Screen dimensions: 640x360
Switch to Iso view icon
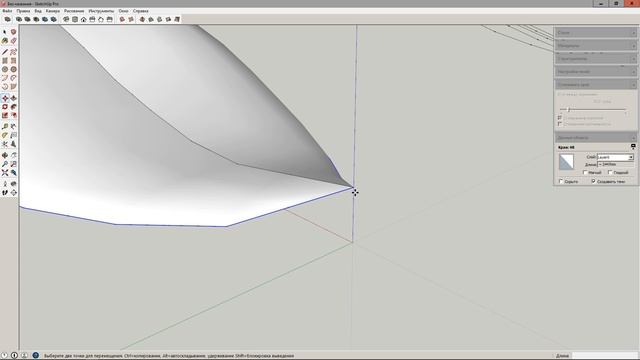66,19
